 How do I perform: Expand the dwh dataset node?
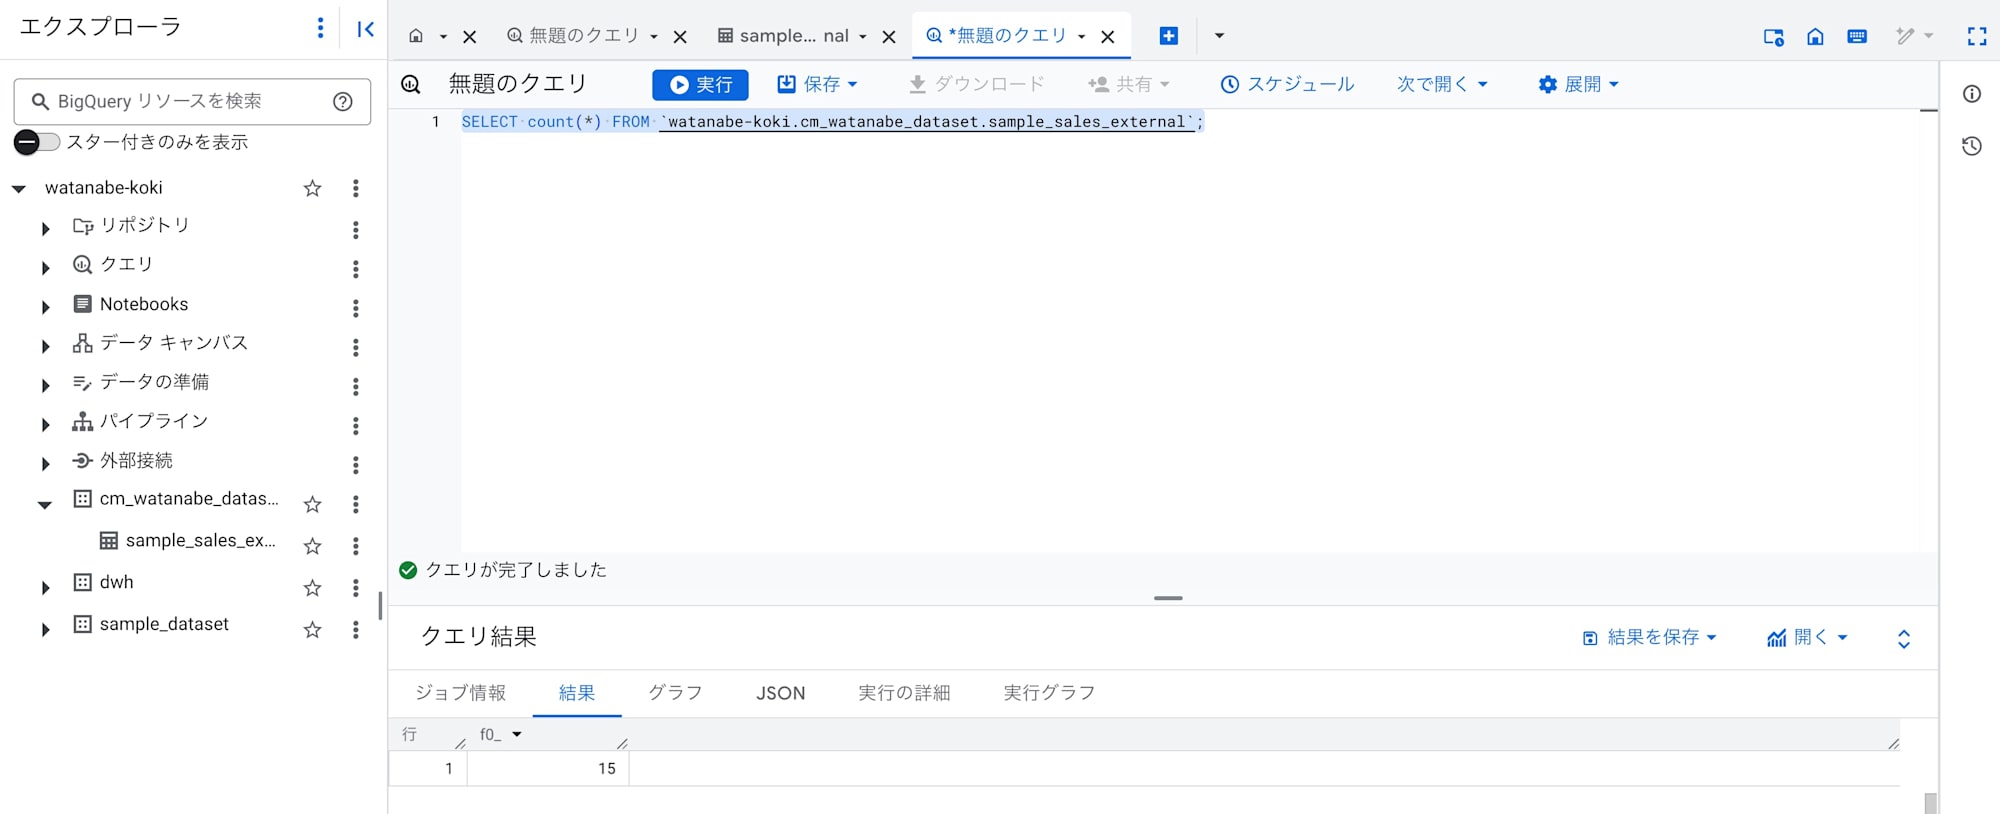click(x=45, y=588)
